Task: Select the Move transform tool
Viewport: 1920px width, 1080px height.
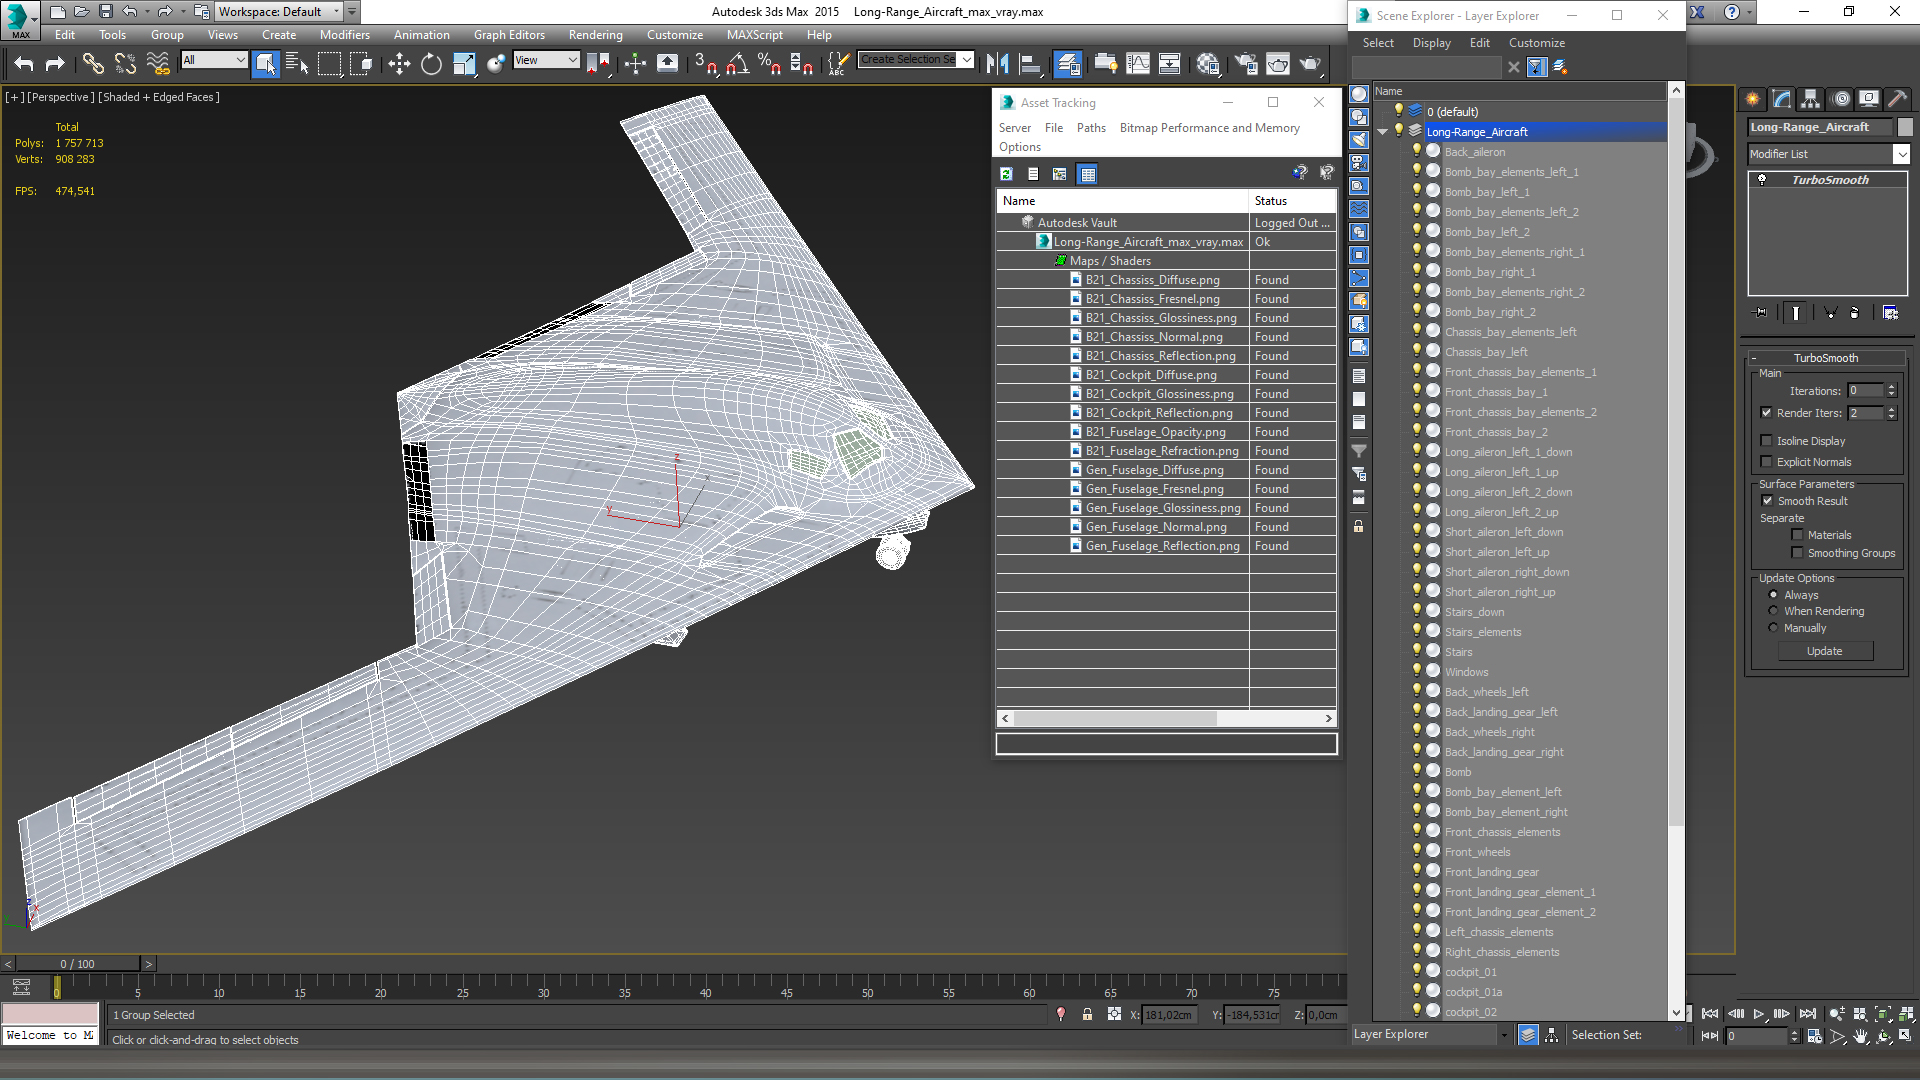Action: coord(399,64)
